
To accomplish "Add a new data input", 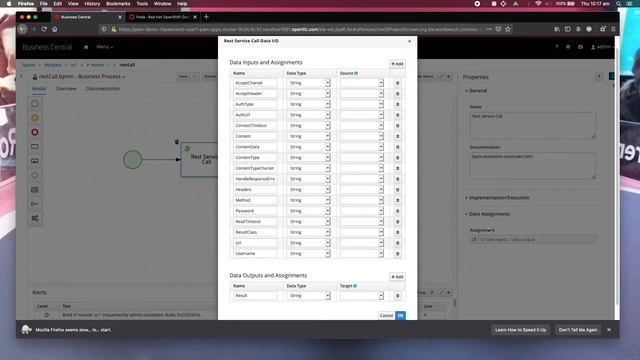I will point(397,64).
